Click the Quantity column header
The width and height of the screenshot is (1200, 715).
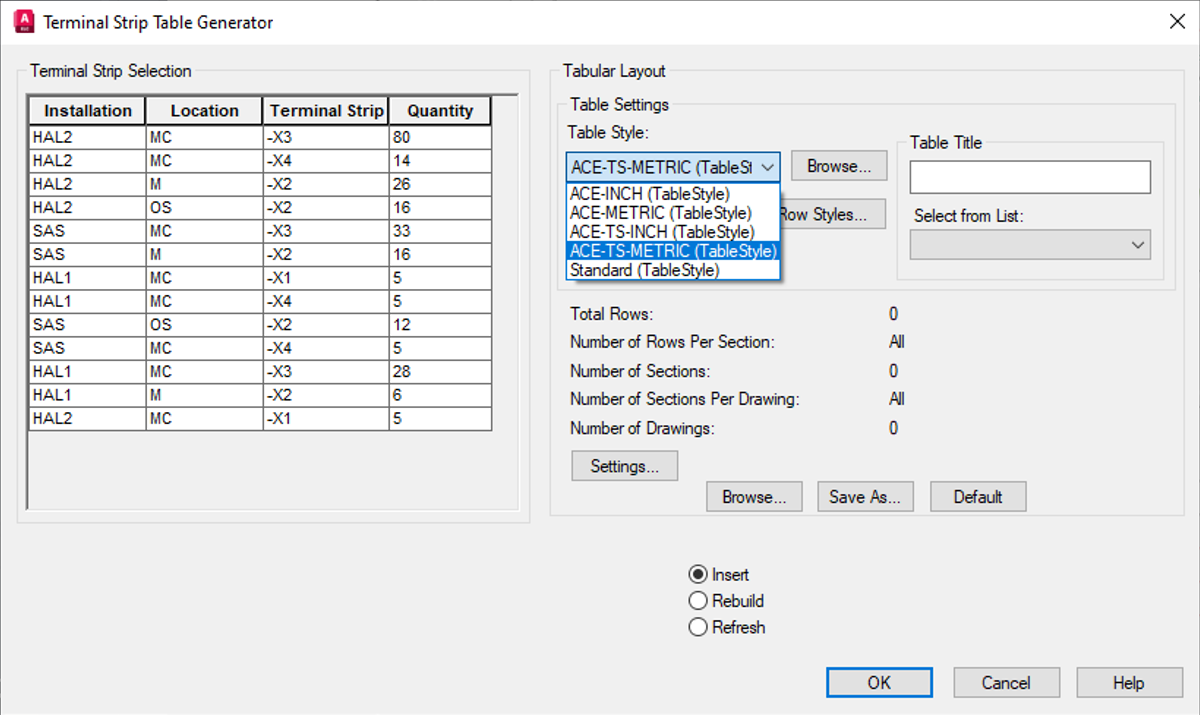439,110
